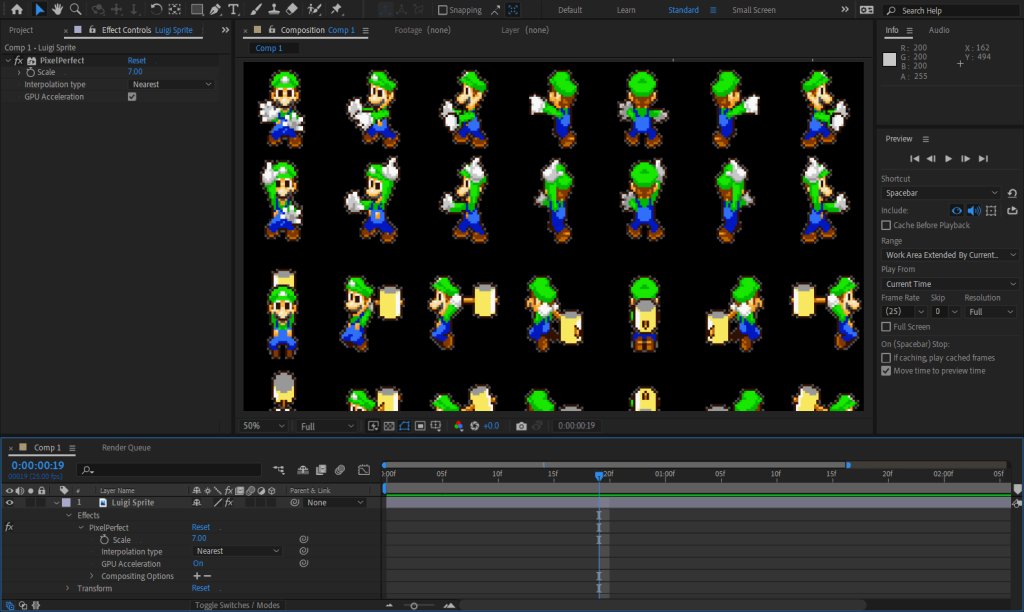Select the Type tool
The height and width of the screenshot is (612, 1024).
click(235, 9)
